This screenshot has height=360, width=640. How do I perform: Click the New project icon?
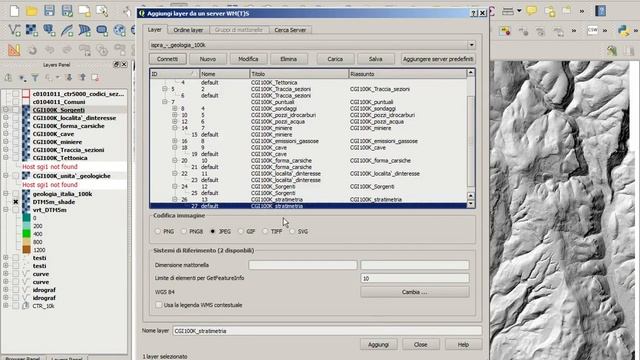(14, 11)
